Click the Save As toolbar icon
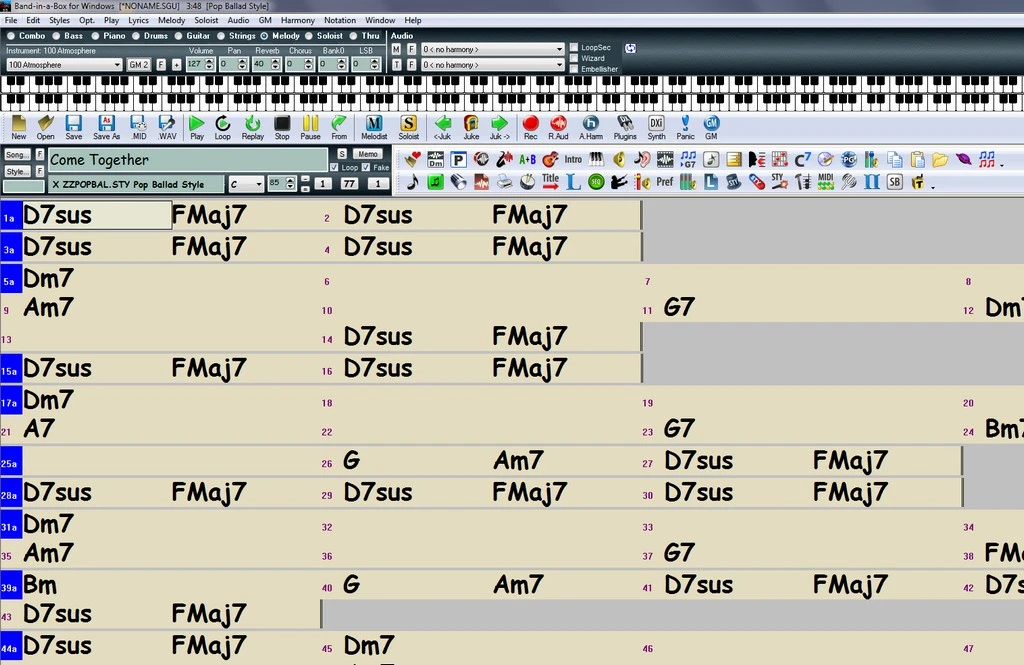The width and height of the screenshot is (1024, 665). click(106, 127)
